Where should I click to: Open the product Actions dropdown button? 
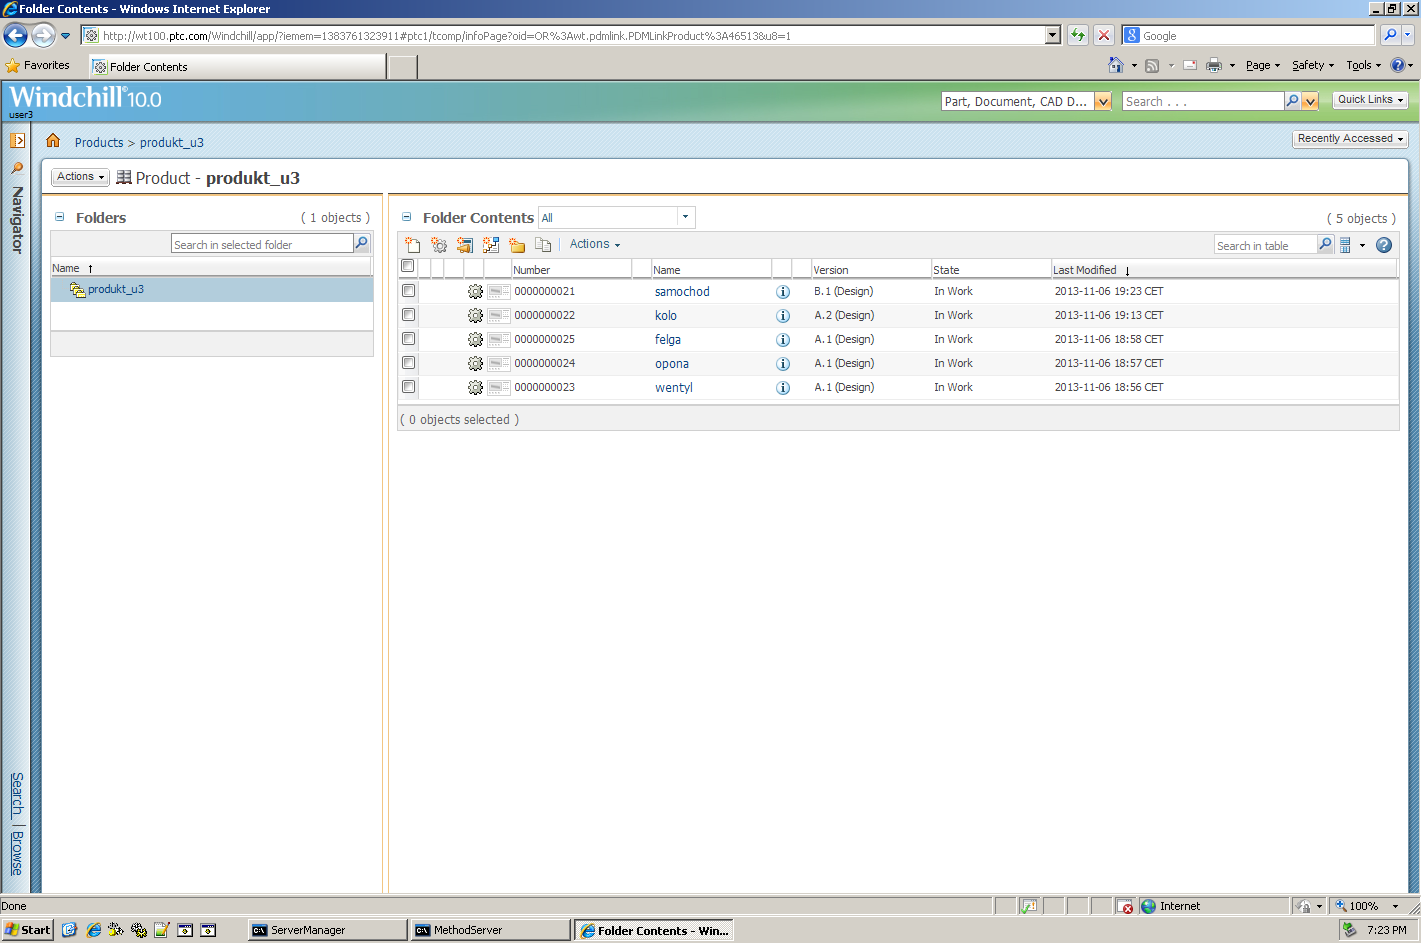(80, 177)
